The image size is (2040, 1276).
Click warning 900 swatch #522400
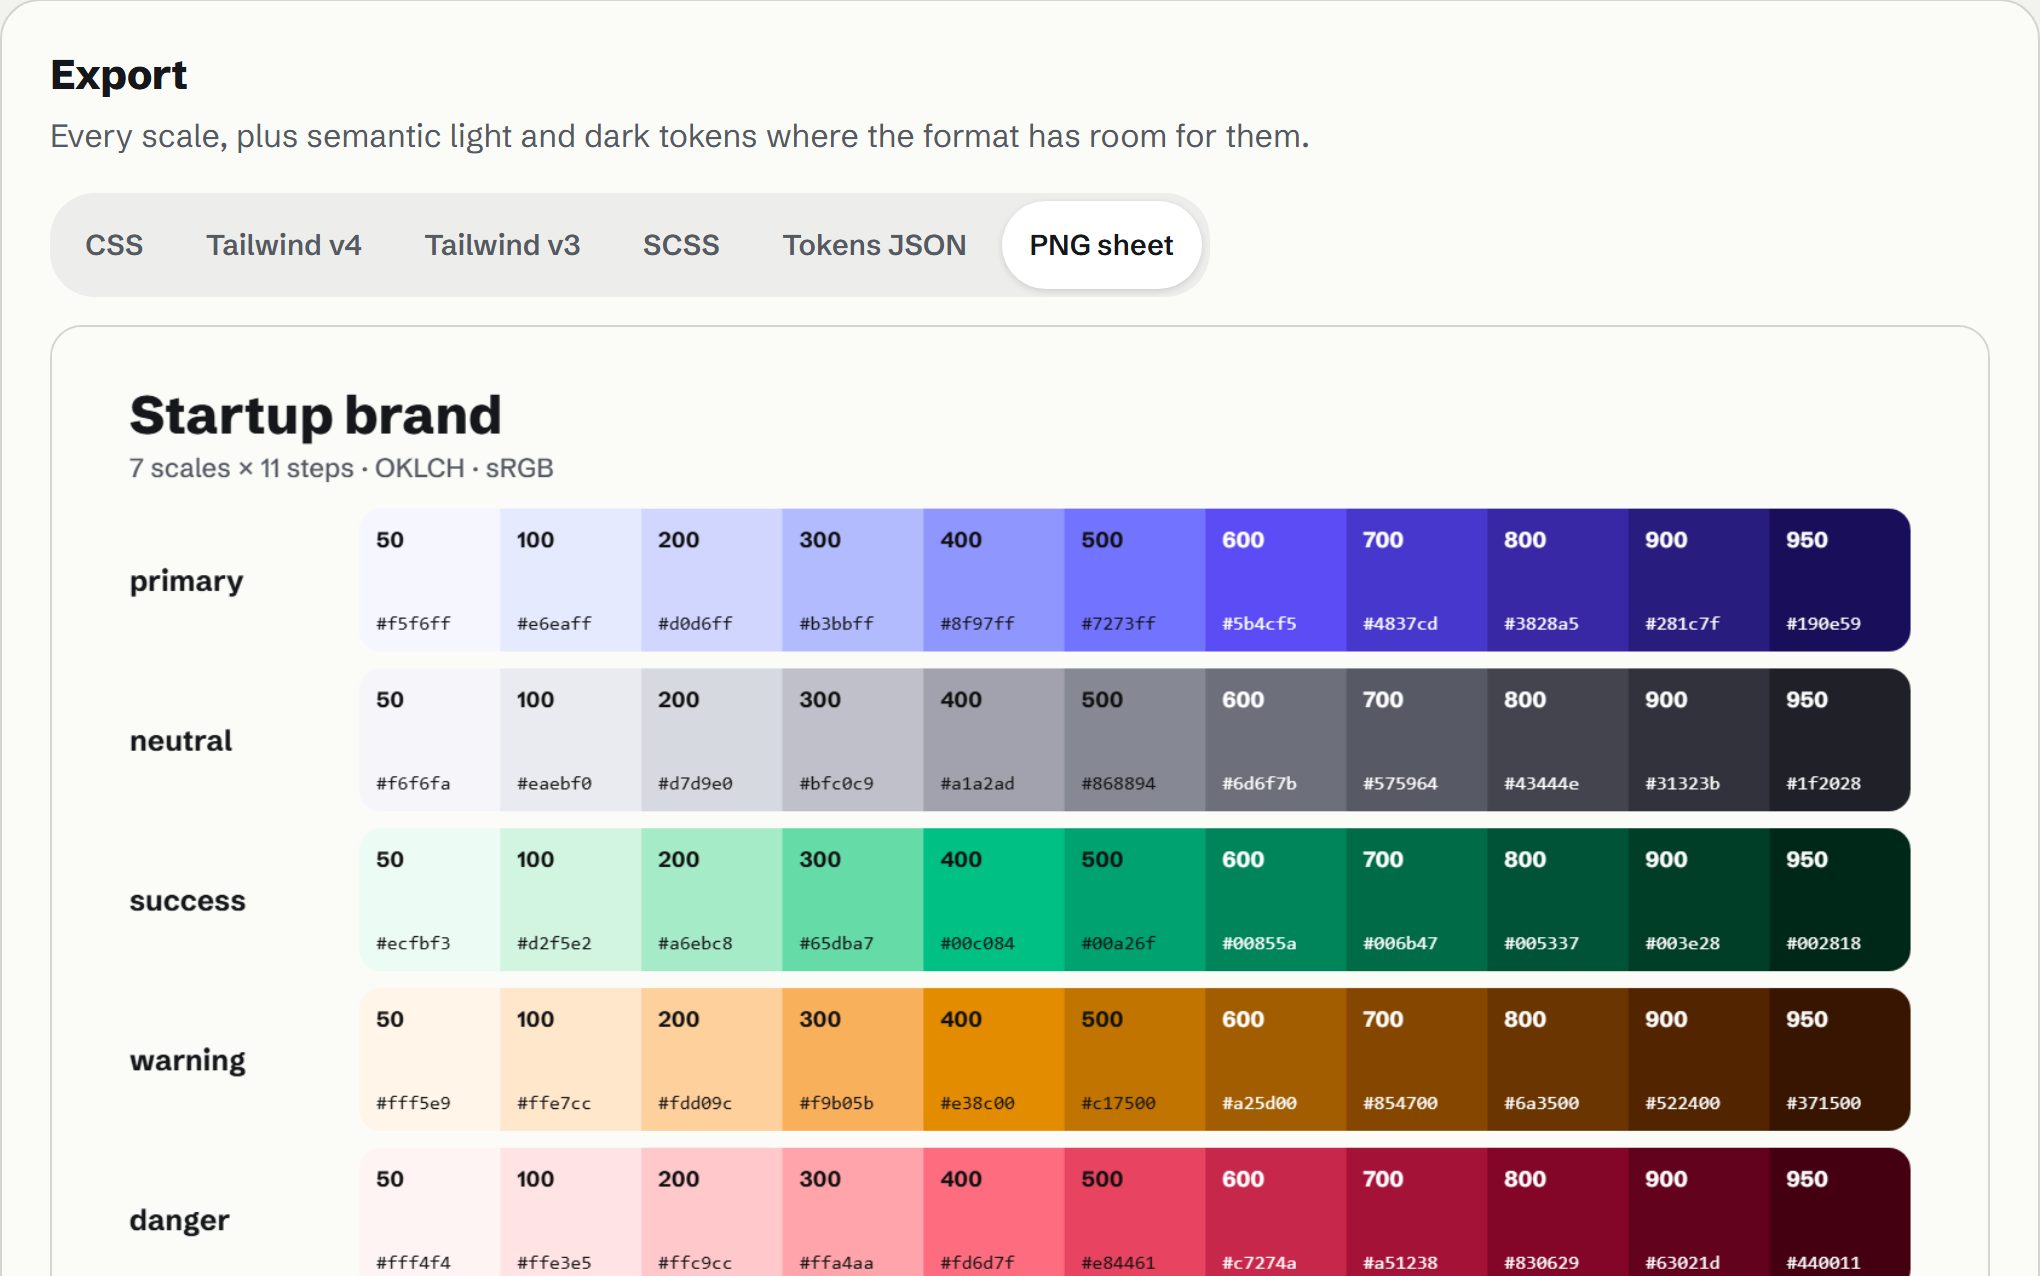click(x=1699, y=1060)
